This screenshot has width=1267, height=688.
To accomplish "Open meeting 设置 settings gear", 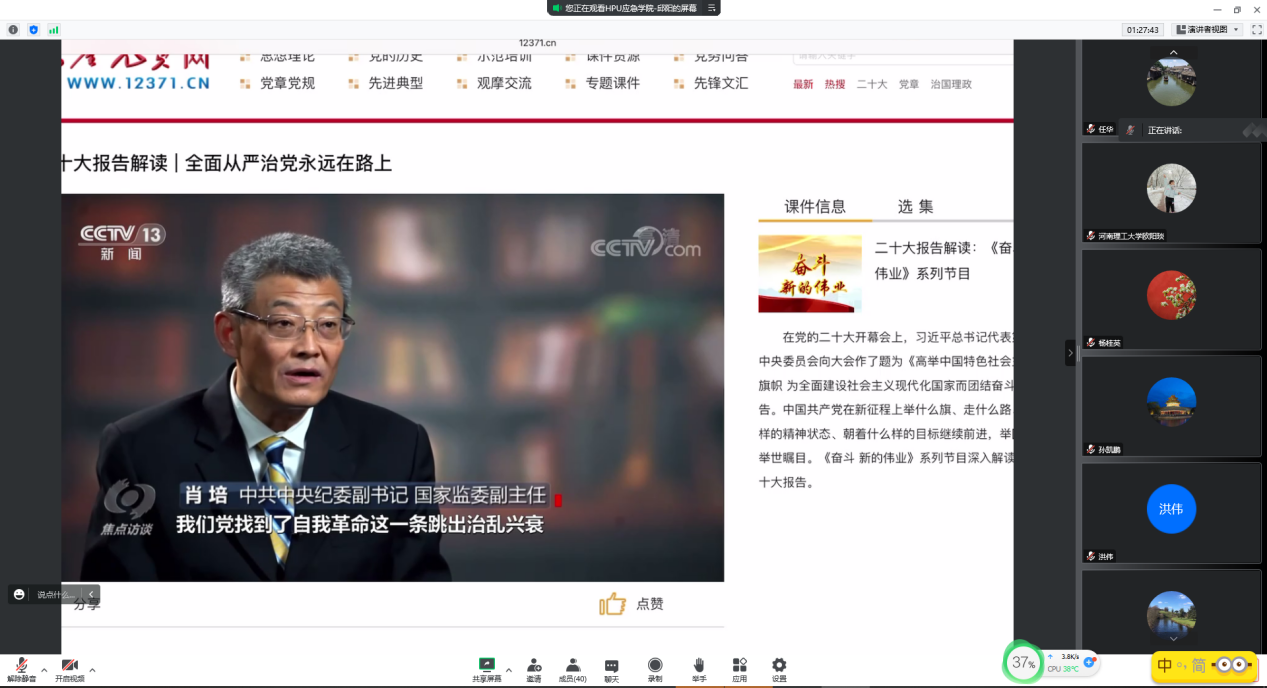I will click(x=779, y=666).
